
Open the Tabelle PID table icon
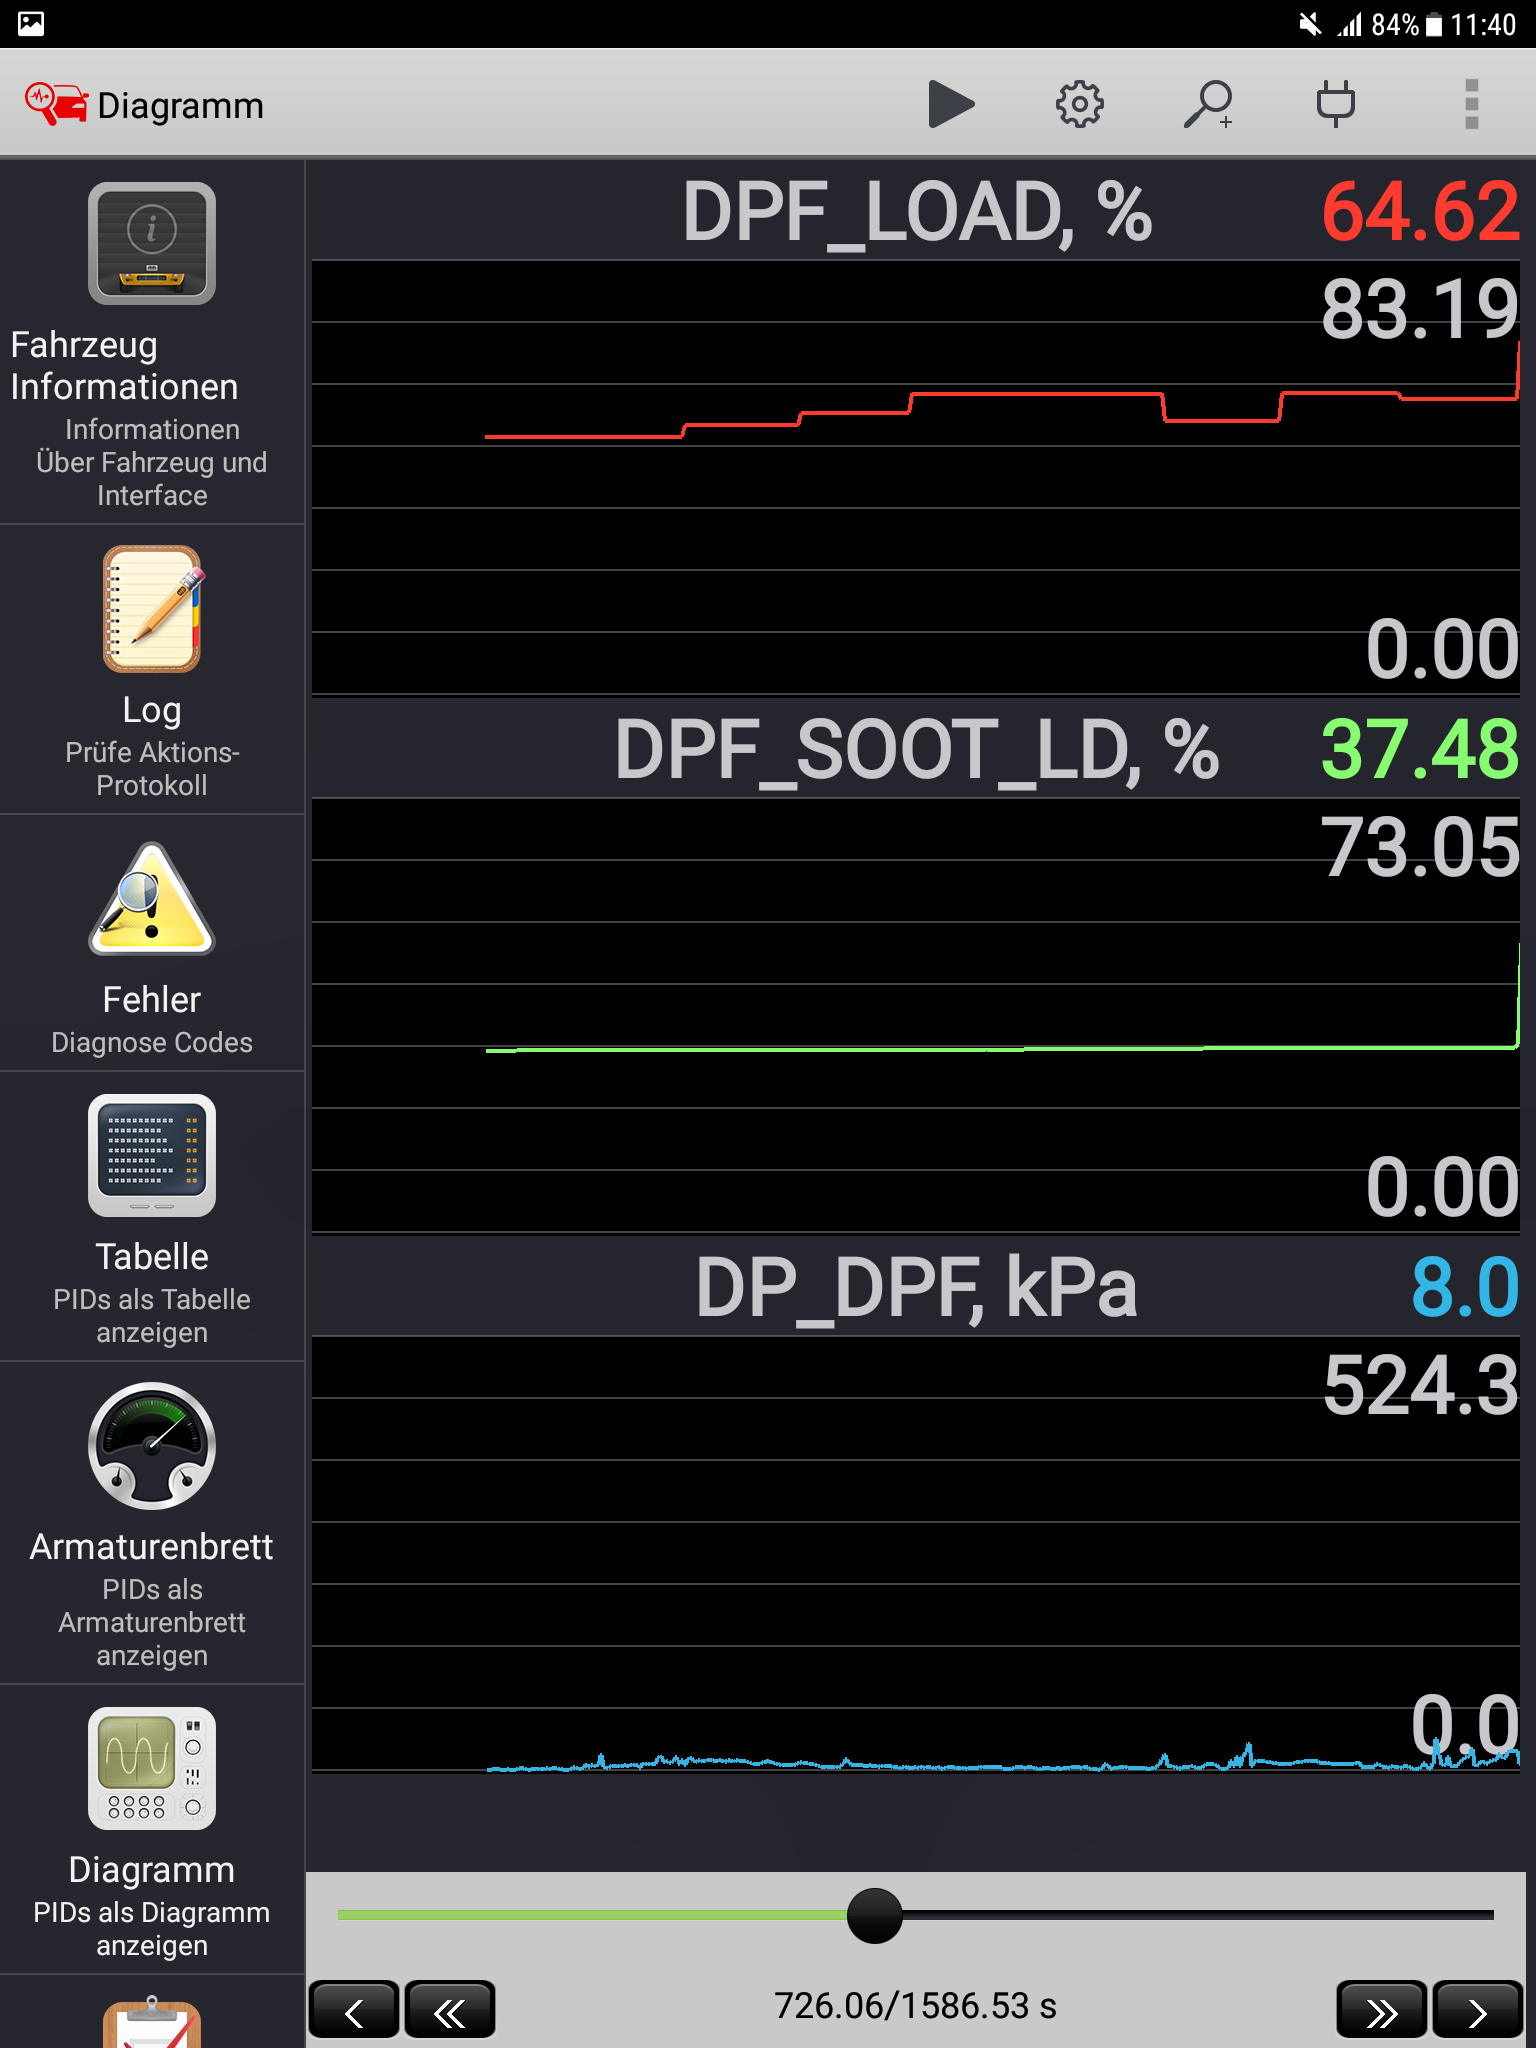tap(152, 1155)
